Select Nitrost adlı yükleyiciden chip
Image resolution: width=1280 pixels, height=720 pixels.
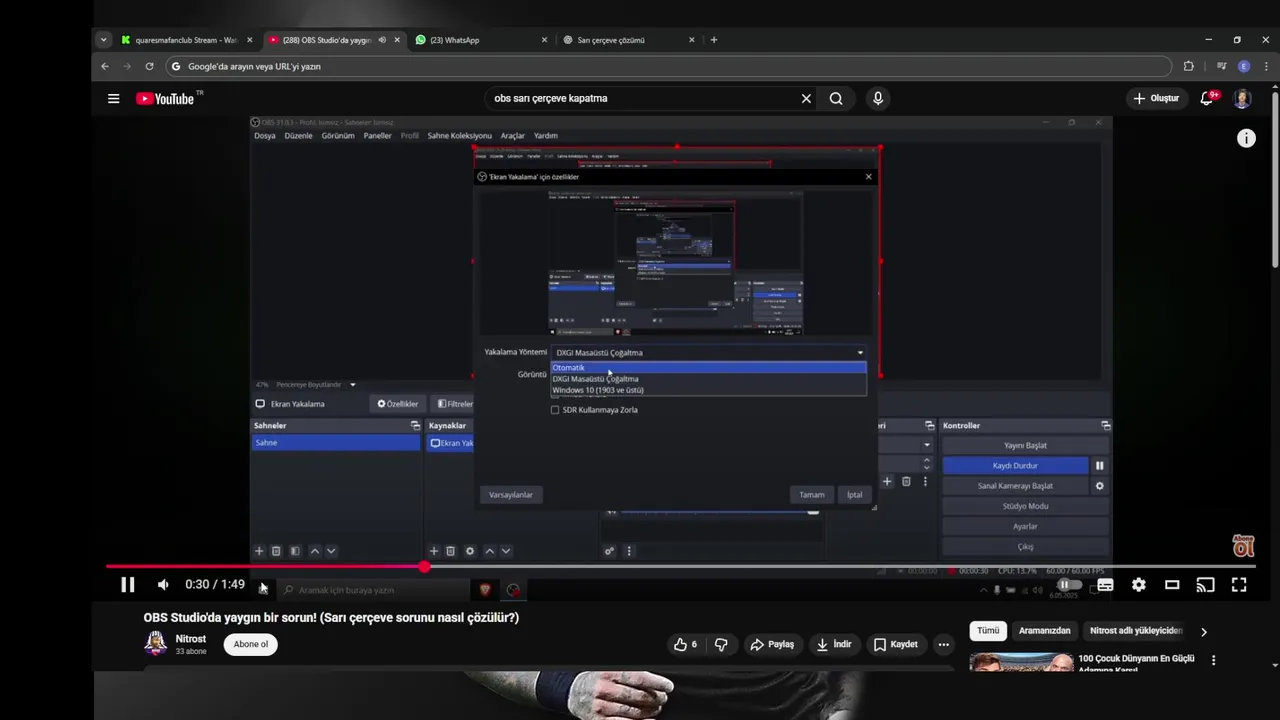(1136, 631)
